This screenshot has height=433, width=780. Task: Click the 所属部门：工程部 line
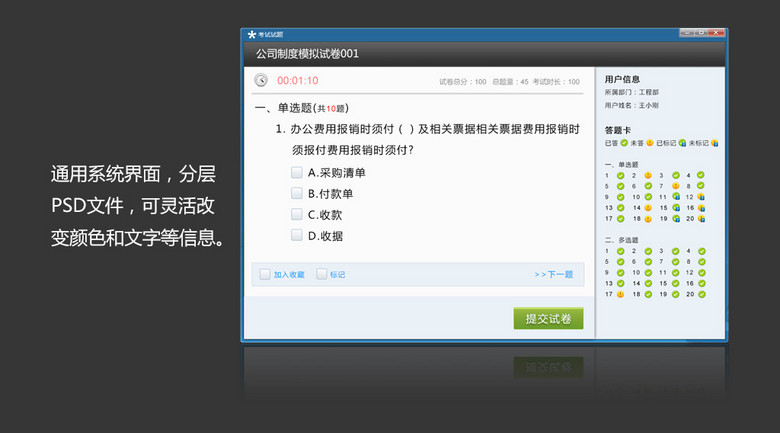[x=632, y=93]
